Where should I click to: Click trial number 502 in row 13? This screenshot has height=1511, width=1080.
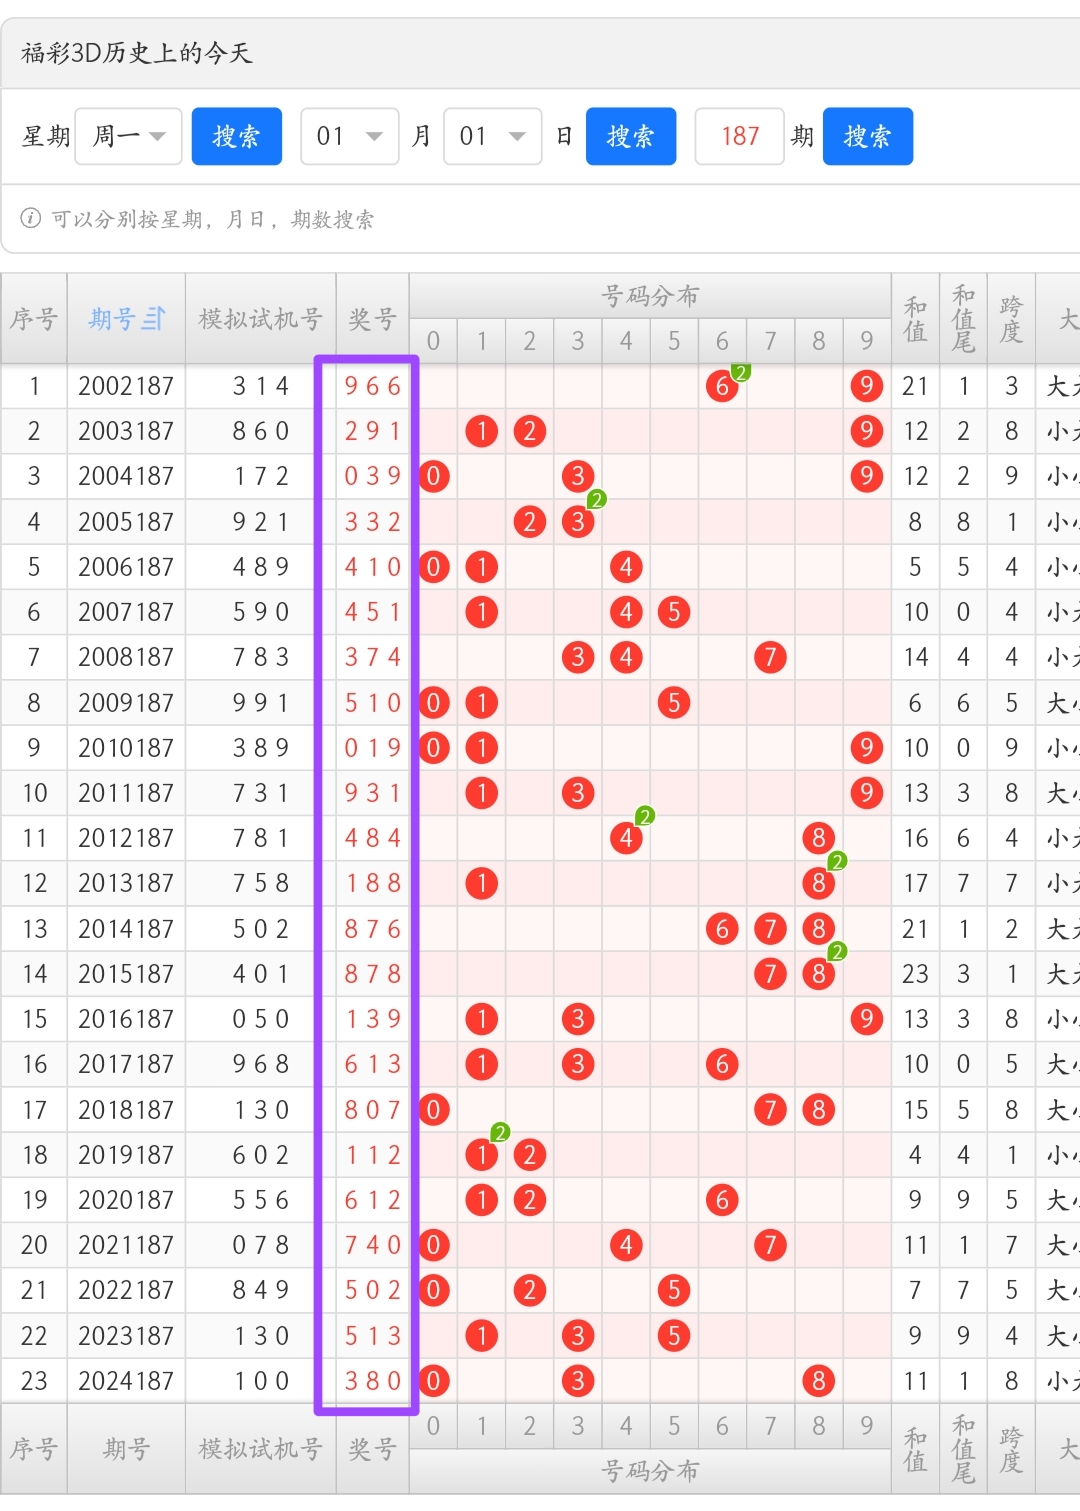pyautogui.click(x=260, y=929)
